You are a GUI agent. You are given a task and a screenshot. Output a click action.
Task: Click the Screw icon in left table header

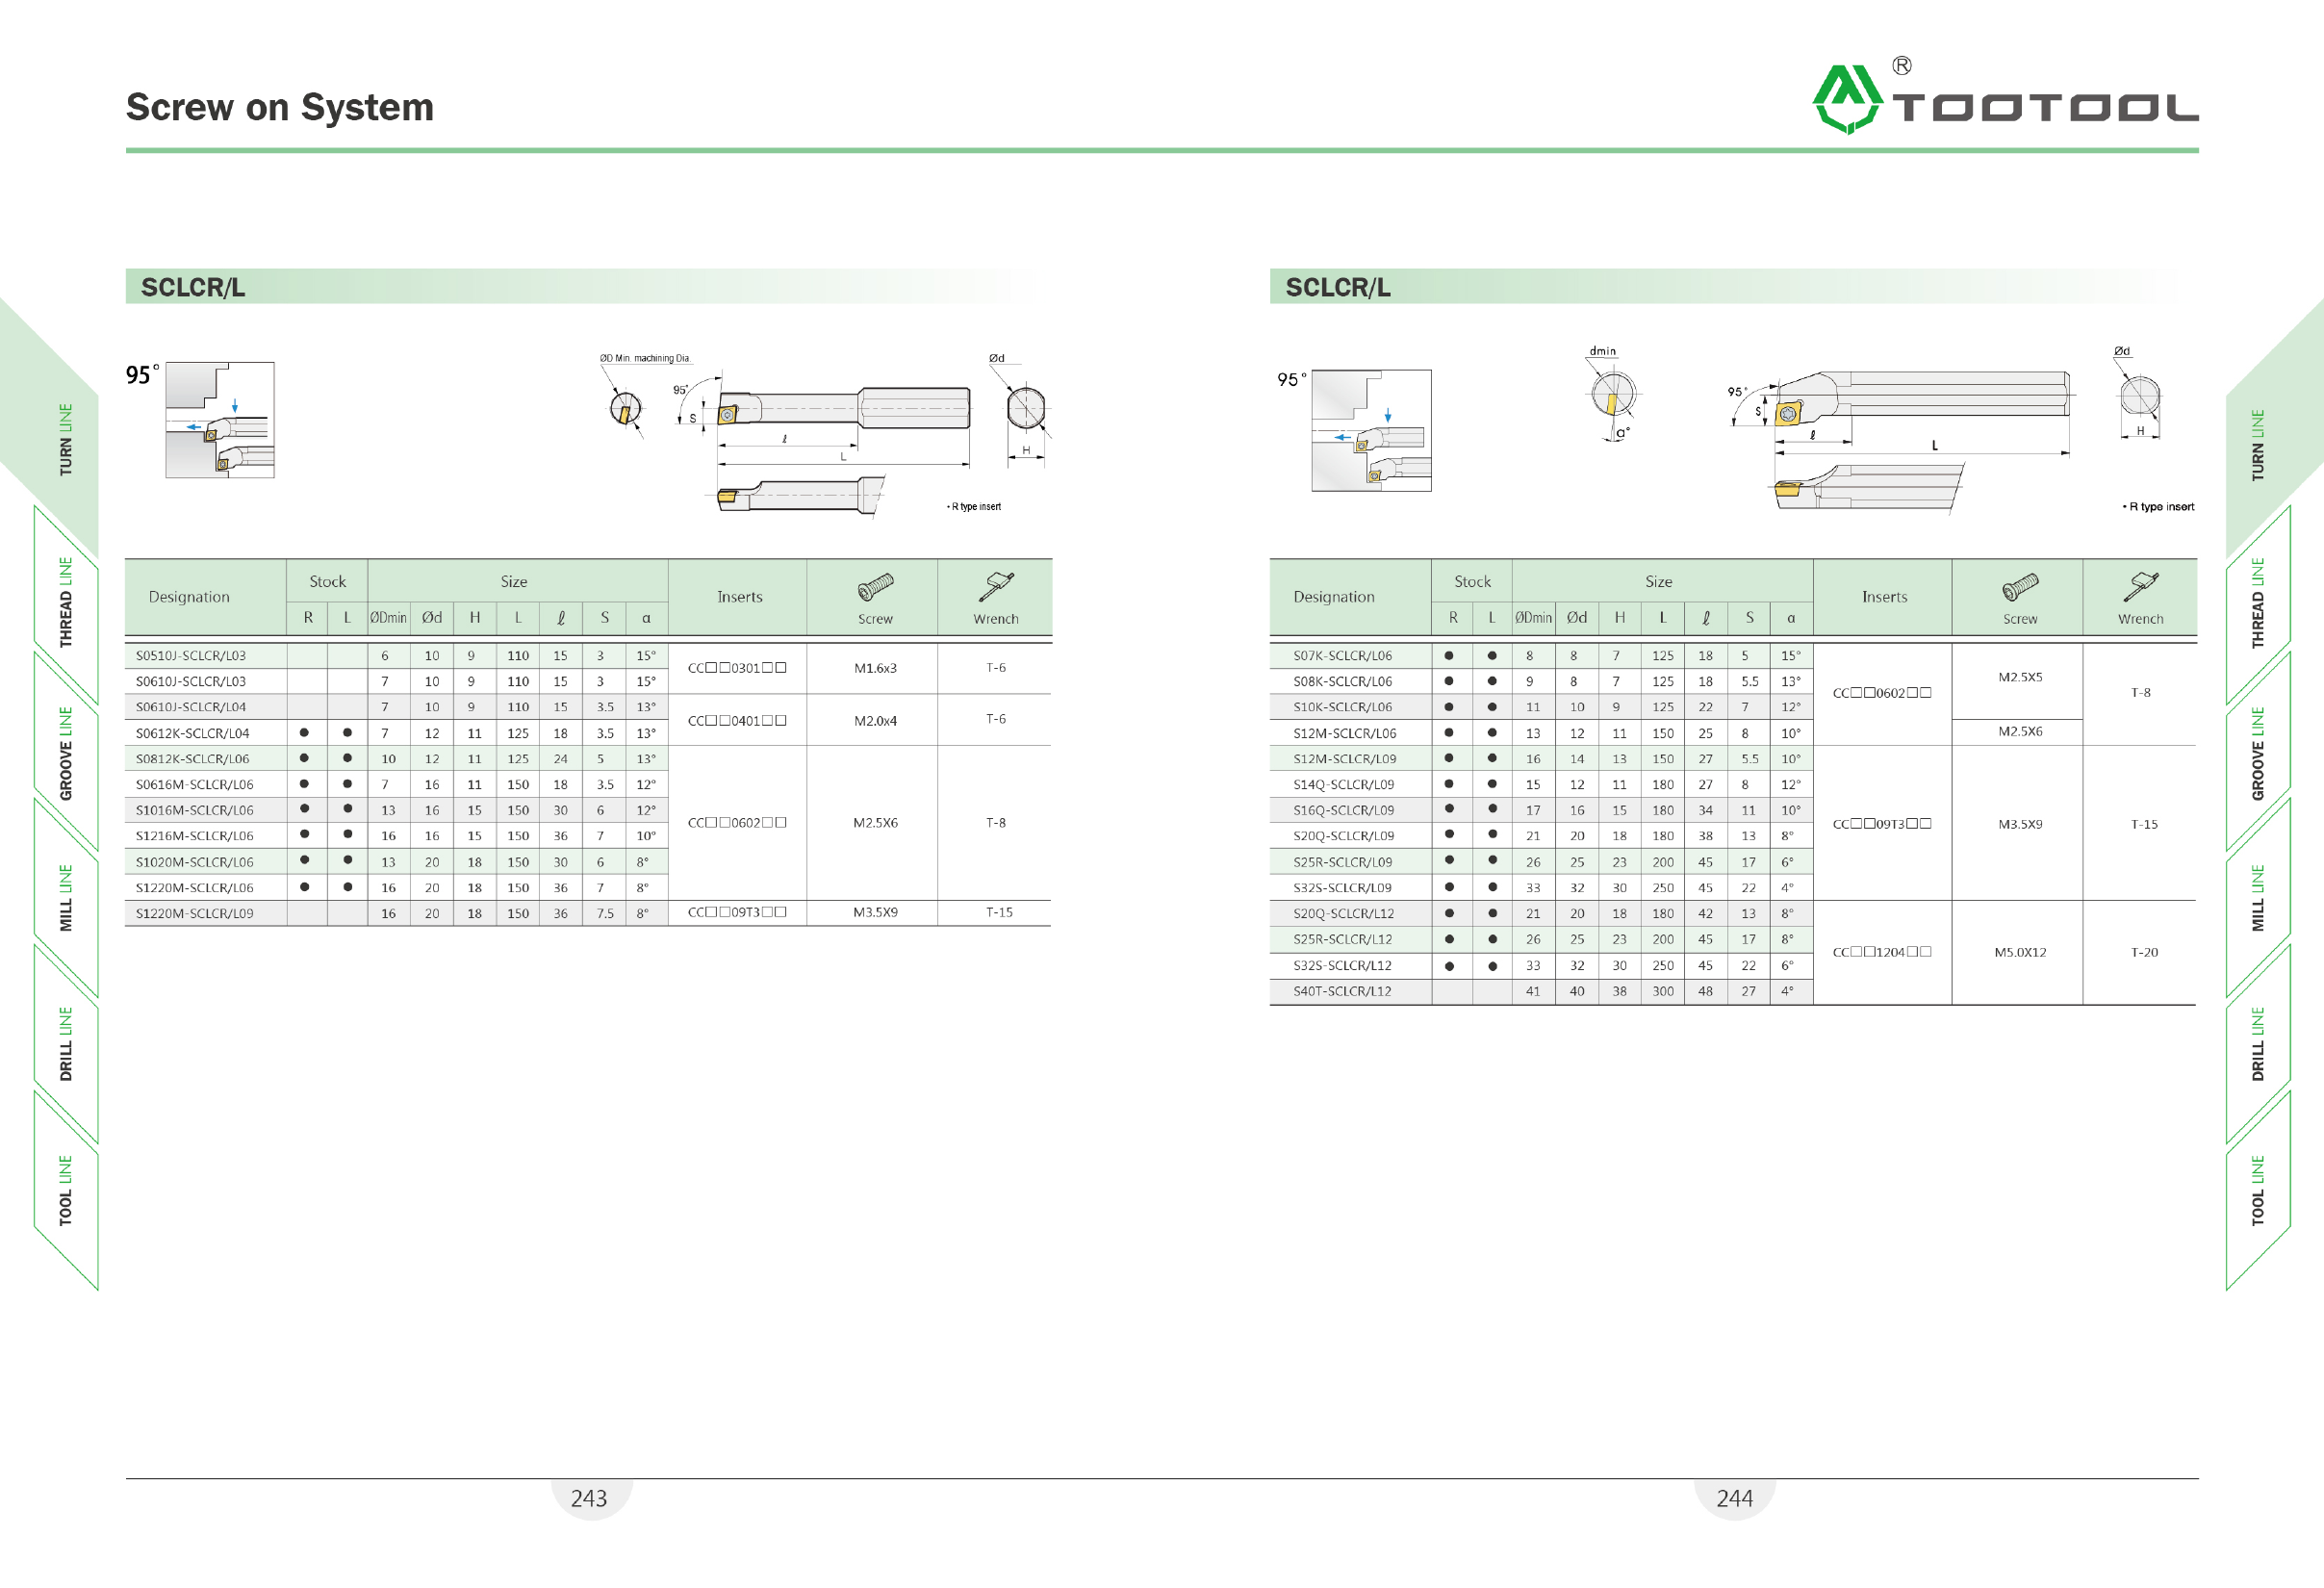[875, 585]
